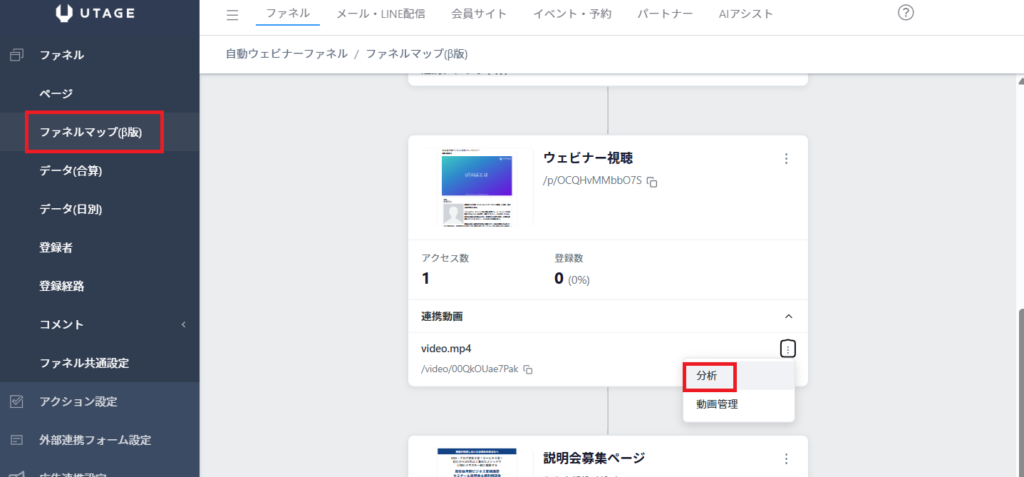Go to イベント・予約 tab
1024x477 pixels.
pos(572,14)
